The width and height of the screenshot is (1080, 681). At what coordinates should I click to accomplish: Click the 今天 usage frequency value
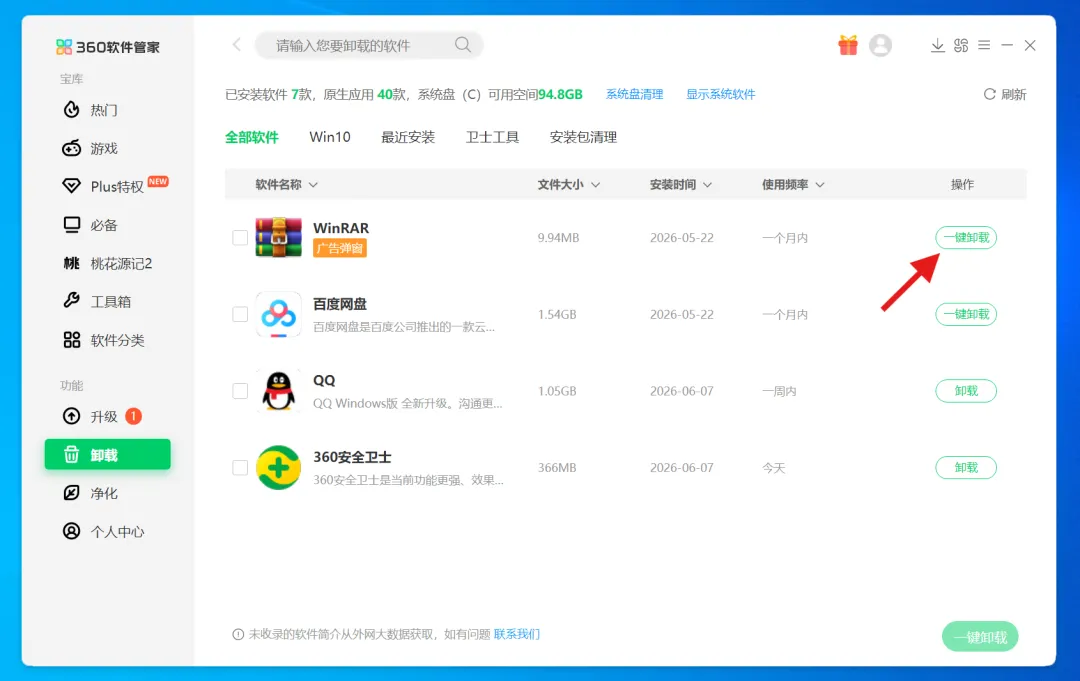pos(773,468)
